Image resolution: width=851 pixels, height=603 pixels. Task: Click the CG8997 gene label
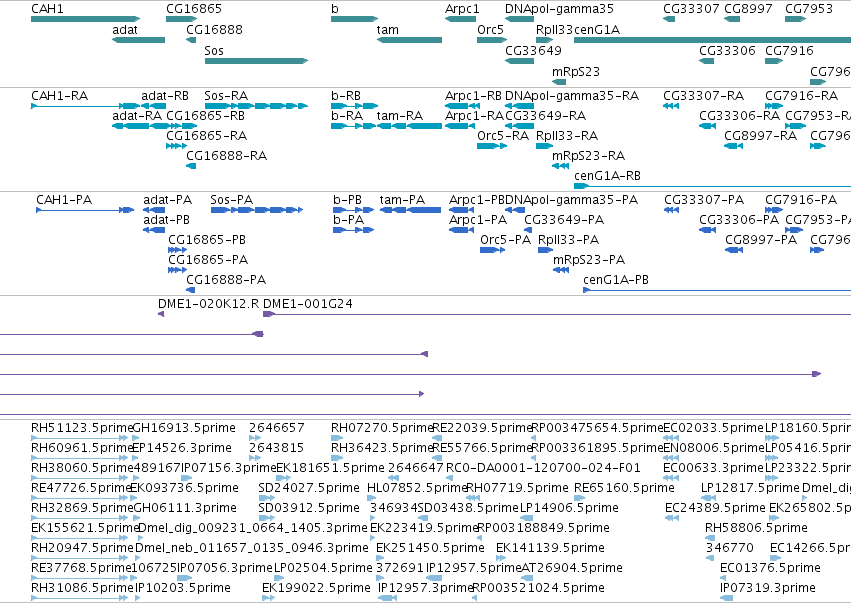748,9
